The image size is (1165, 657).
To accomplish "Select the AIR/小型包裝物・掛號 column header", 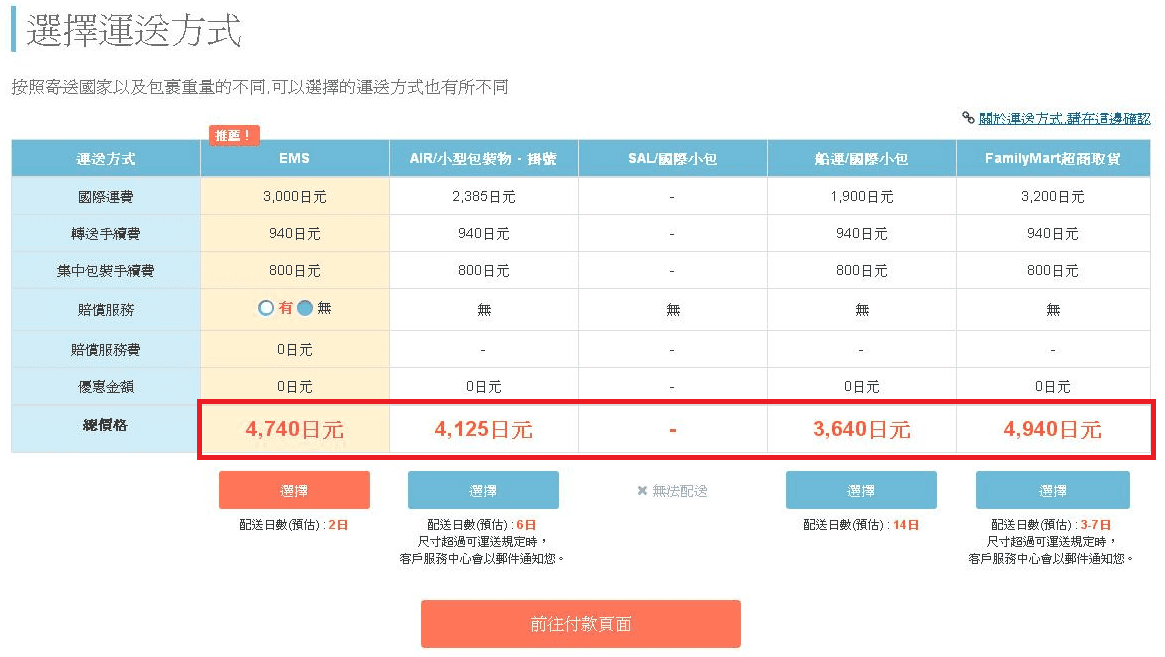I will [x=483, y=159].
